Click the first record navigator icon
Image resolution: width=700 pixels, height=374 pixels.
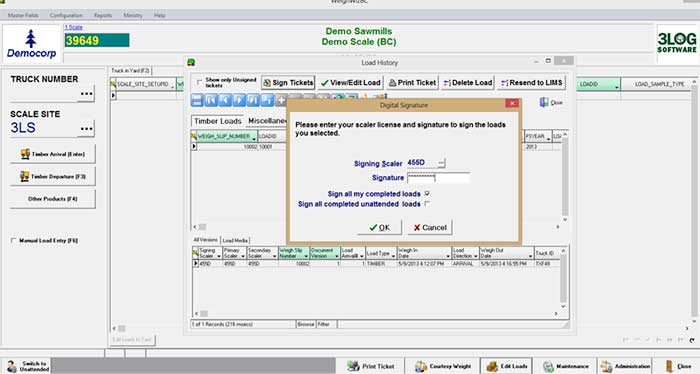tap(211, 100)
